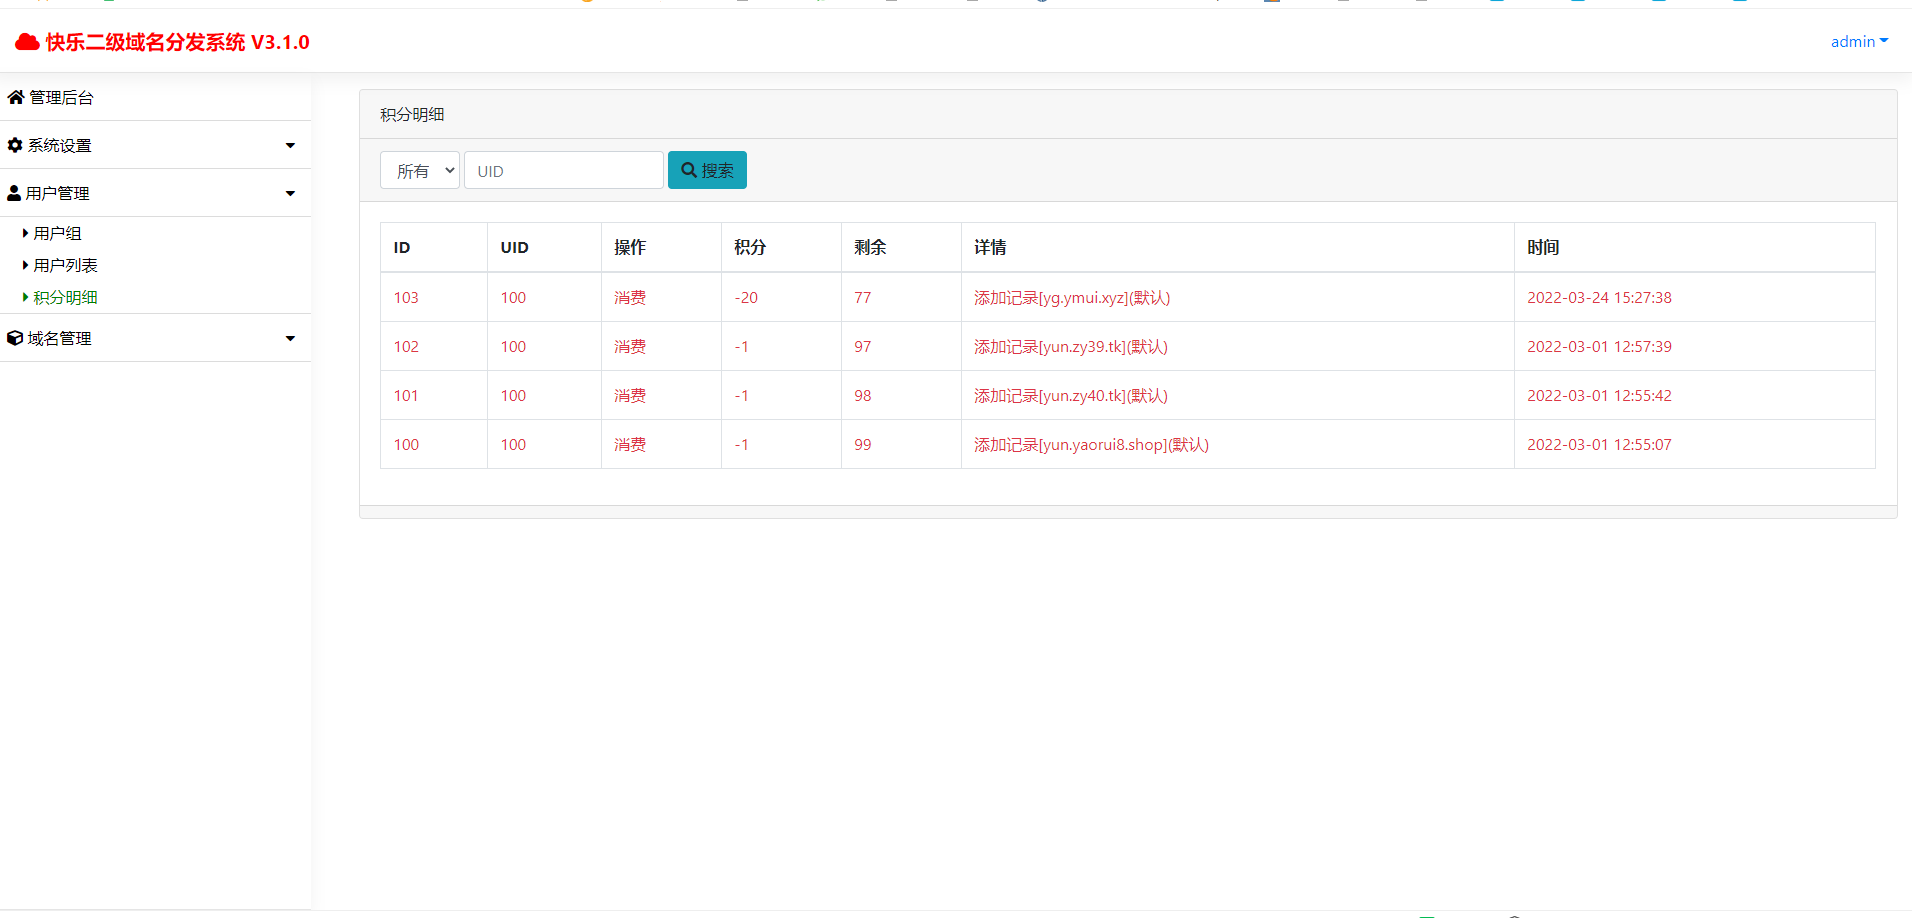
Task: Open 用户列表 submenu item
Action: coord(65,265)
